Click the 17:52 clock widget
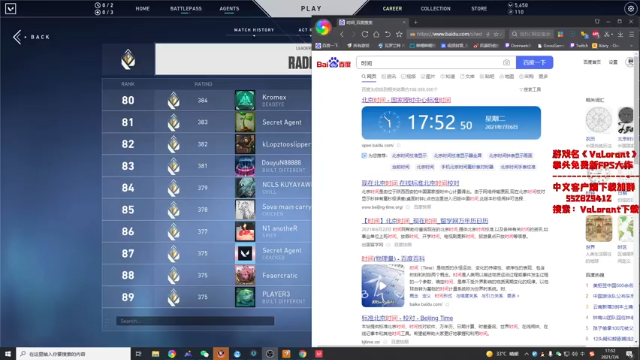Screen dimensions: 640x360 coord(451,122)
